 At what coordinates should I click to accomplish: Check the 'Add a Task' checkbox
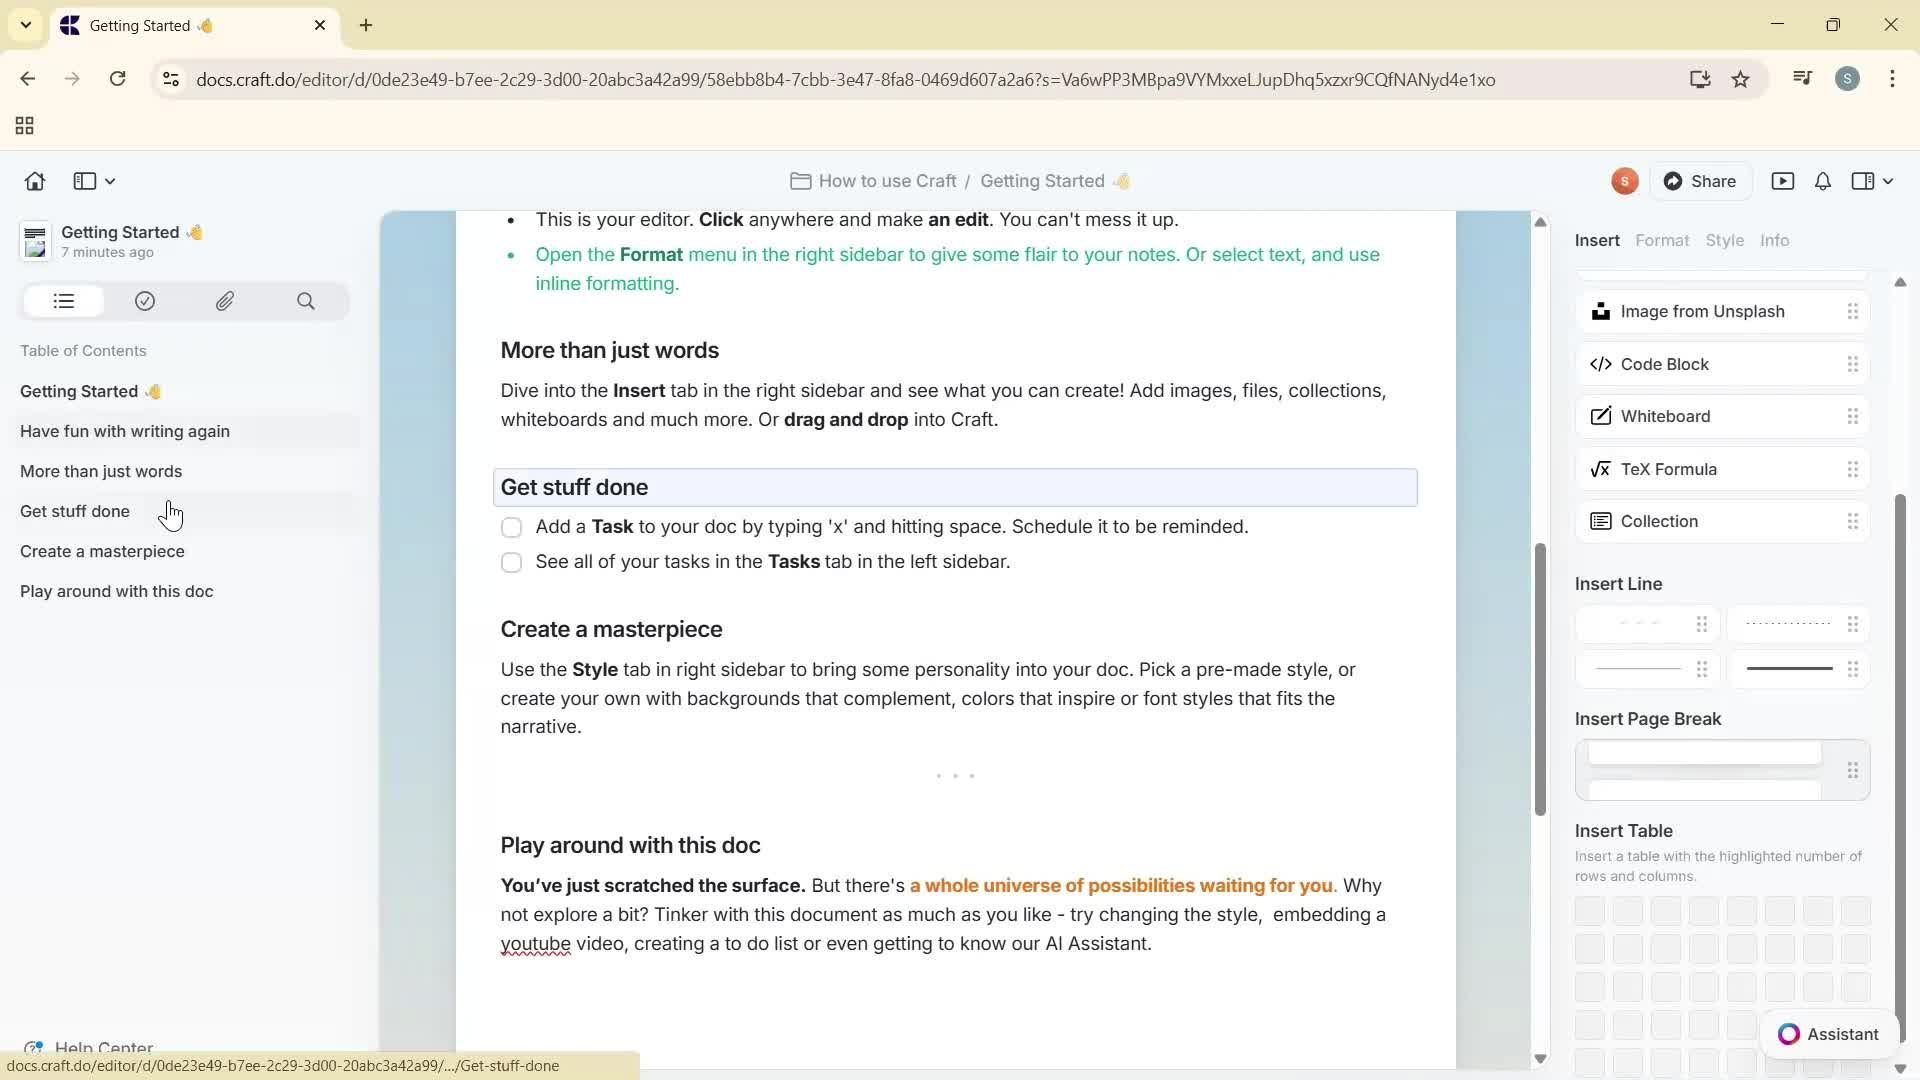pos(511,527)
